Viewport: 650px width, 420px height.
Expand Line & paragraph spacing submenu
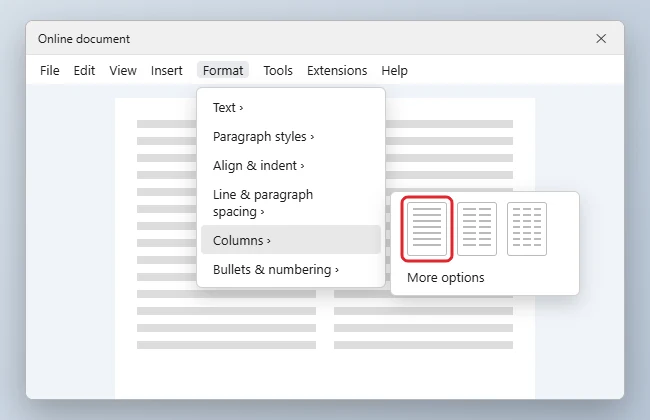click(291, 203)
